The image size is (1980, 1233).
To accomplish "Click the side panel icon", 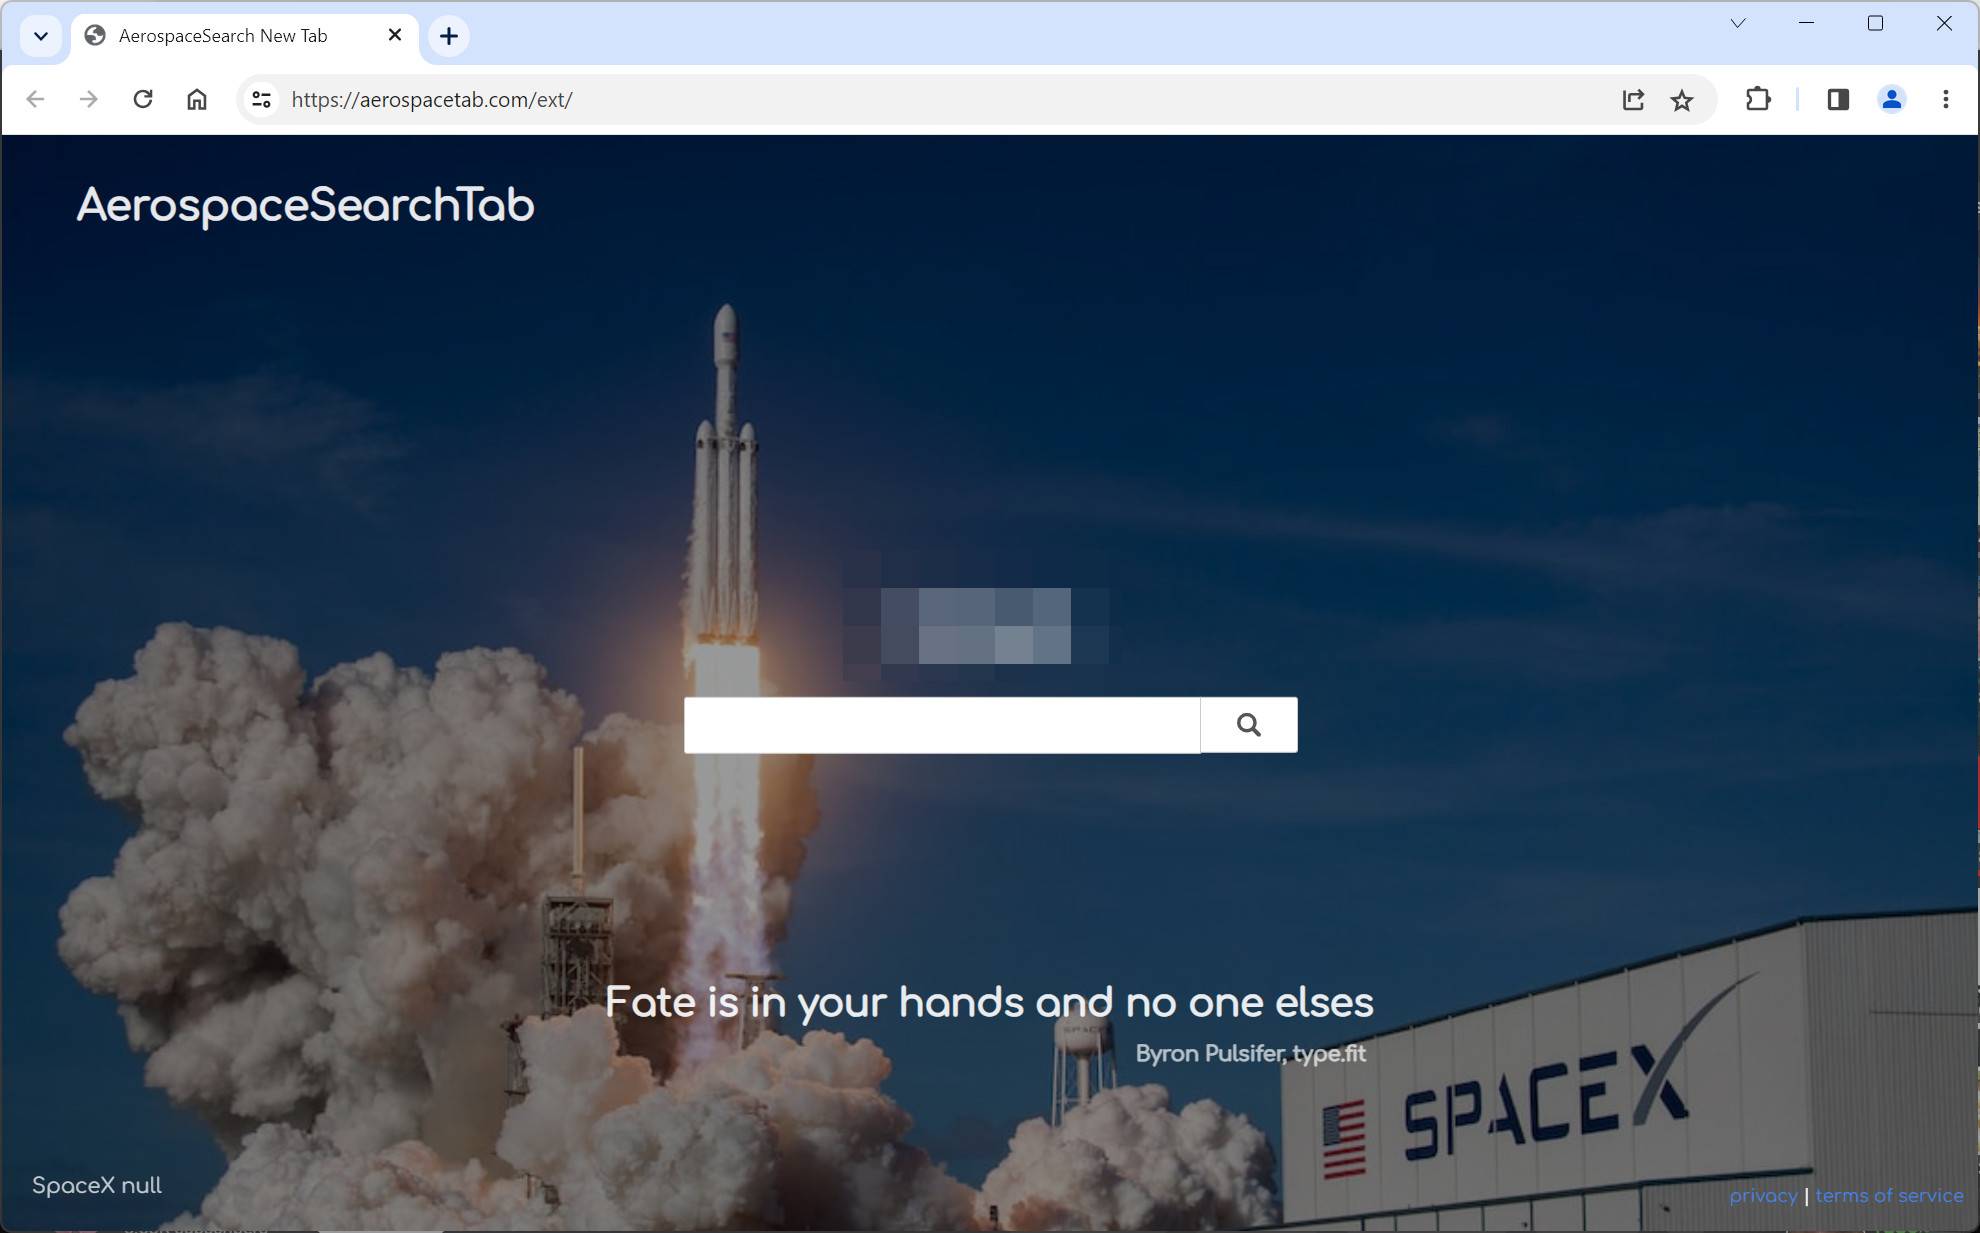I will point(1838,99).
